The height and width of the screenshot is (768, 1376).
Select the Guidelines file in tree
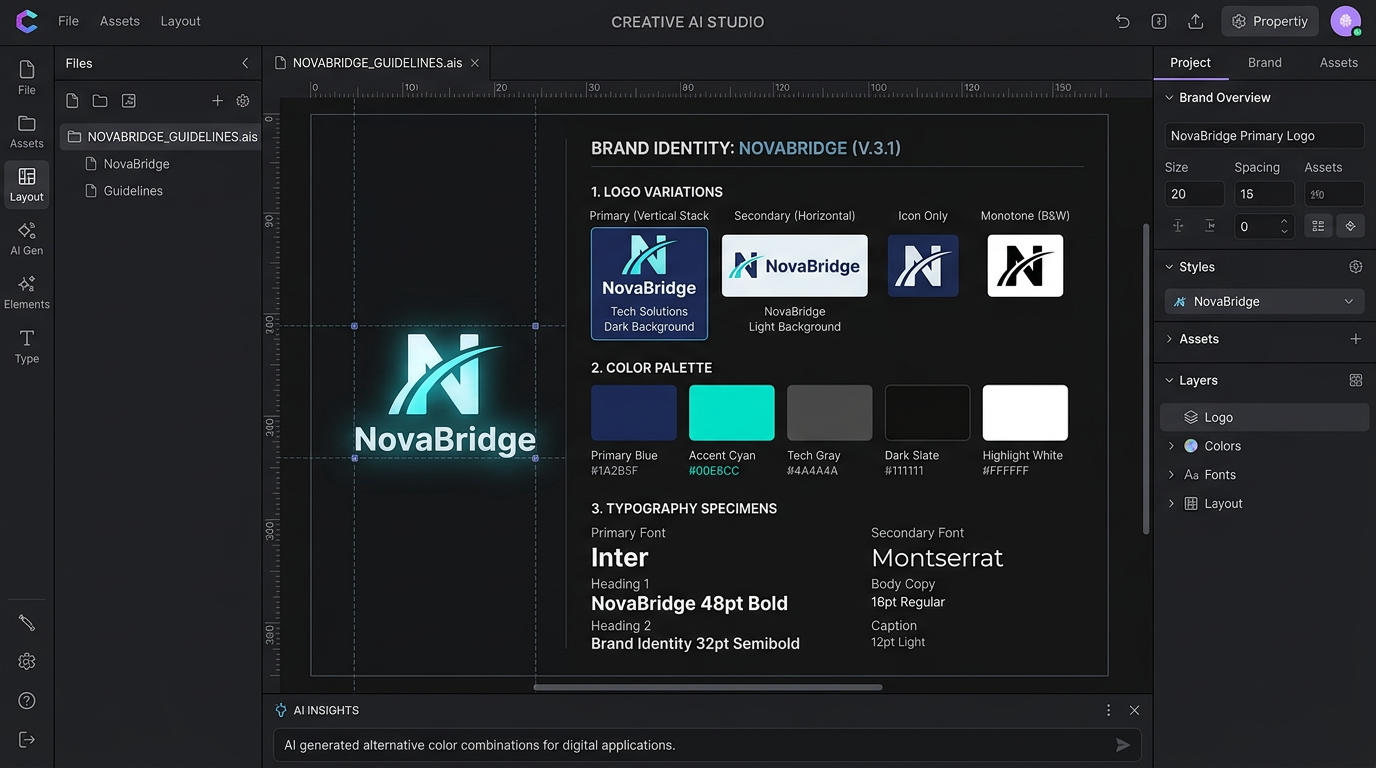coord(133,191)
